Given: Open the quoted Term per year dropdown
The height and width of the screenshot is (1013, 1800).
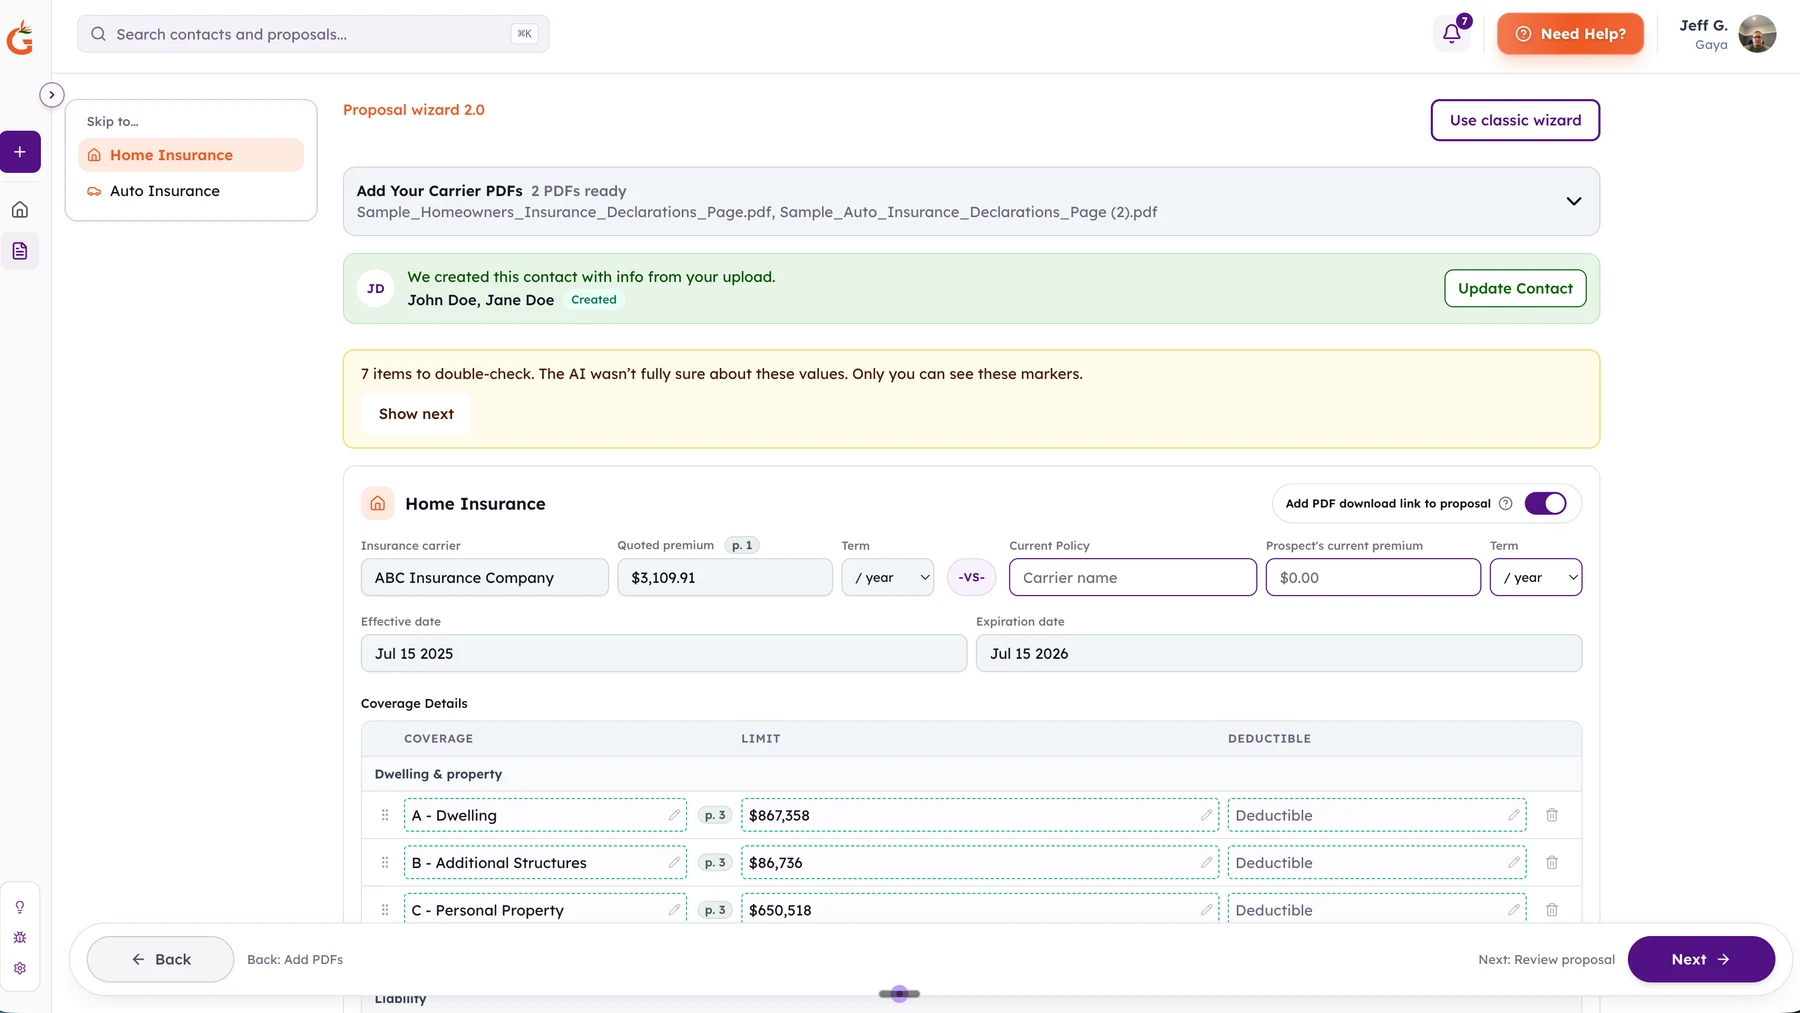Looking at the screenshot, I should pos(888,578).
